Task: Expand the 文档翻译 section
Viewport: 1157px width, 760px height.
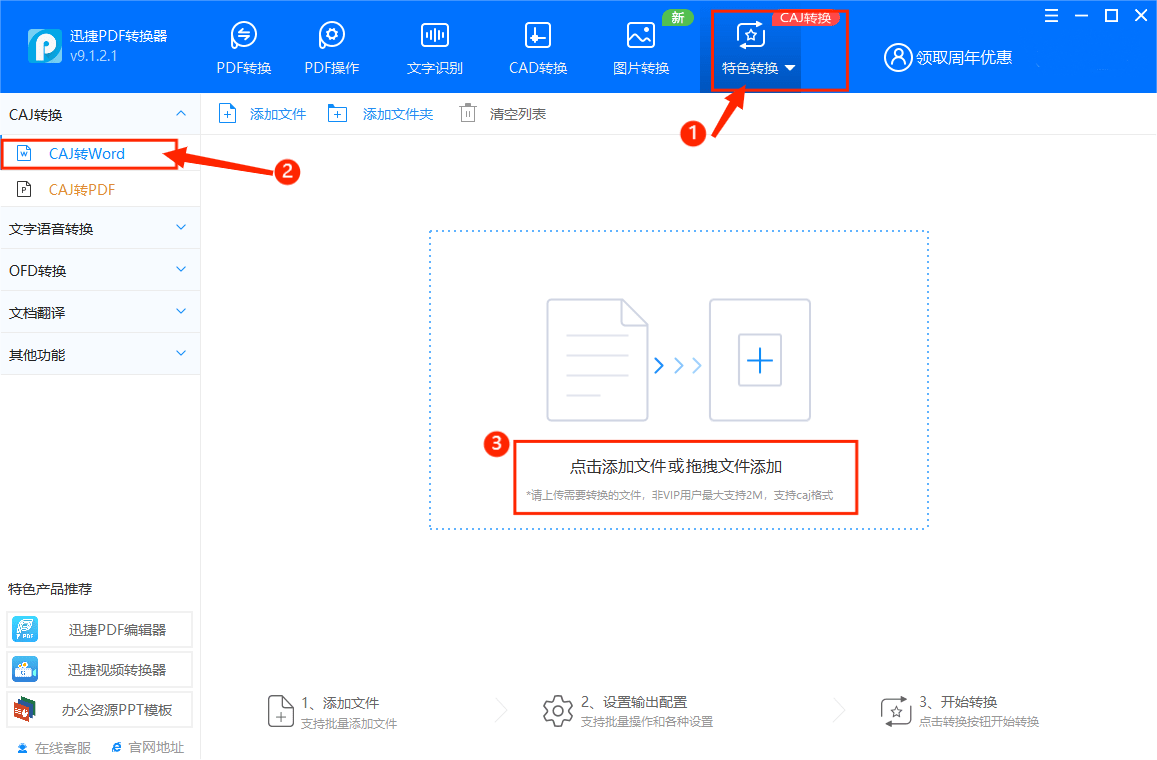Action: (100, 312)
